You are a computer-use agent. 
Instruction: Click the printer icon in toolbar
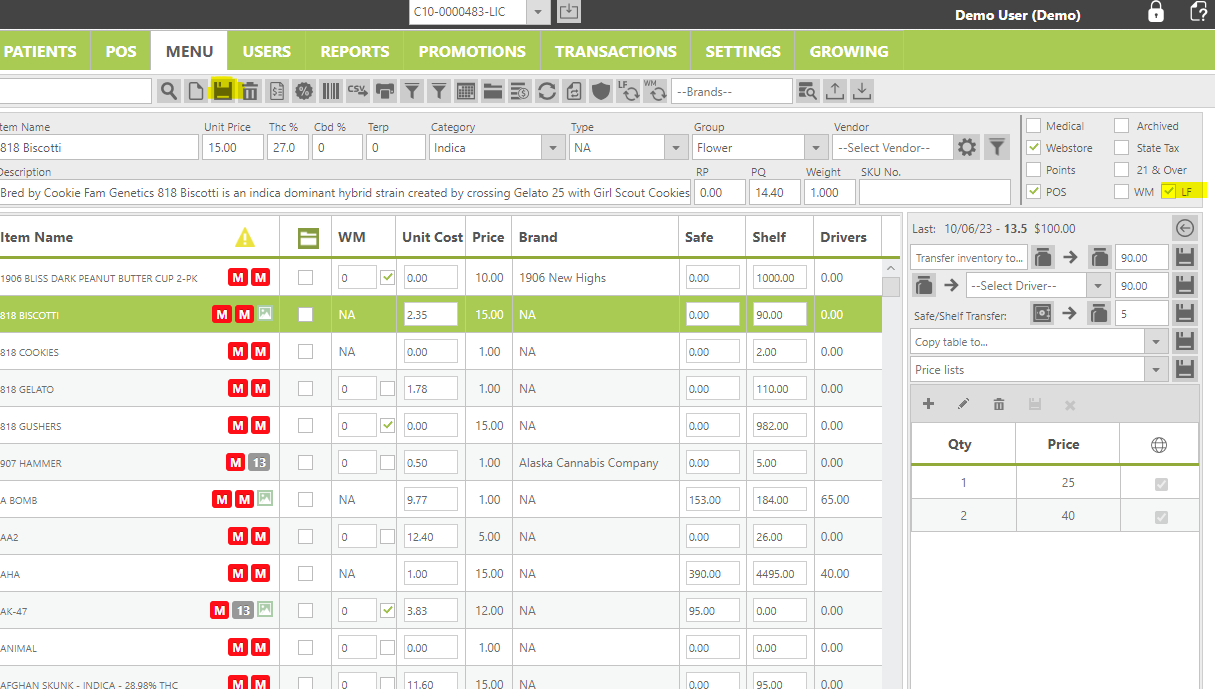(x=385, y=91)
